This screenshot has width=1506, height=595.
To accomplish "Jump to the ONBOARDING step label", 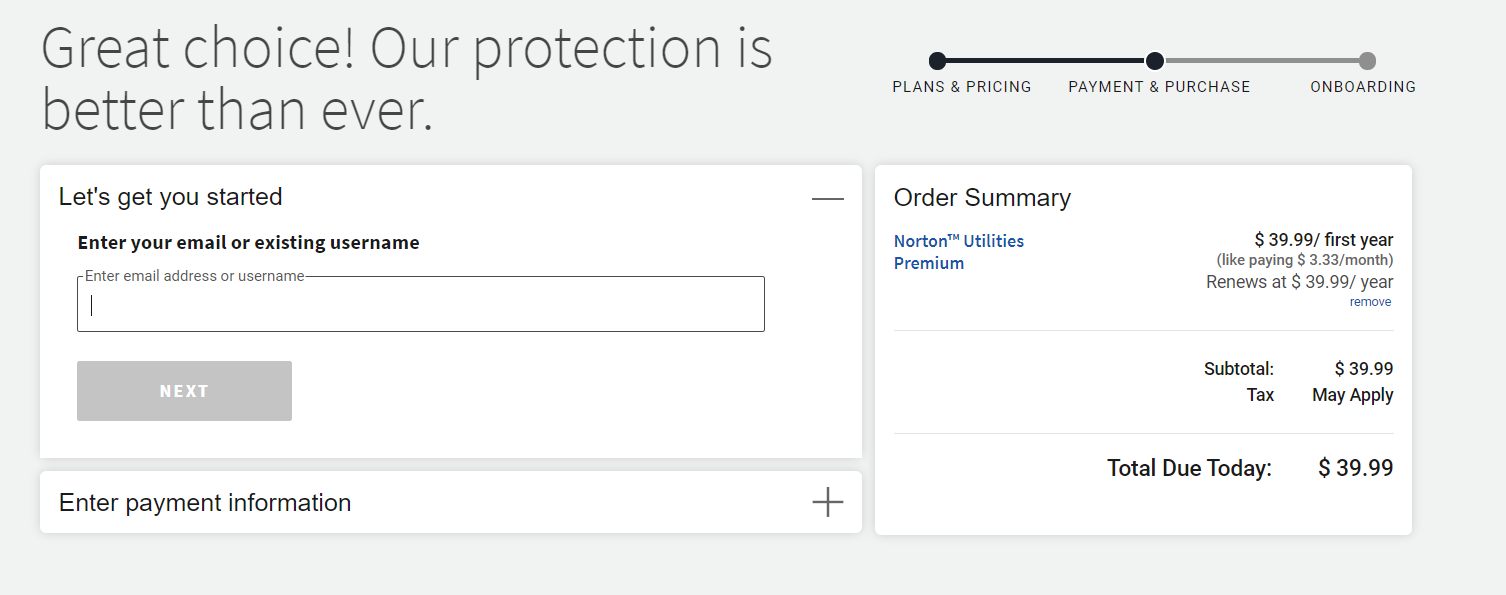I will coord(1362,87).
